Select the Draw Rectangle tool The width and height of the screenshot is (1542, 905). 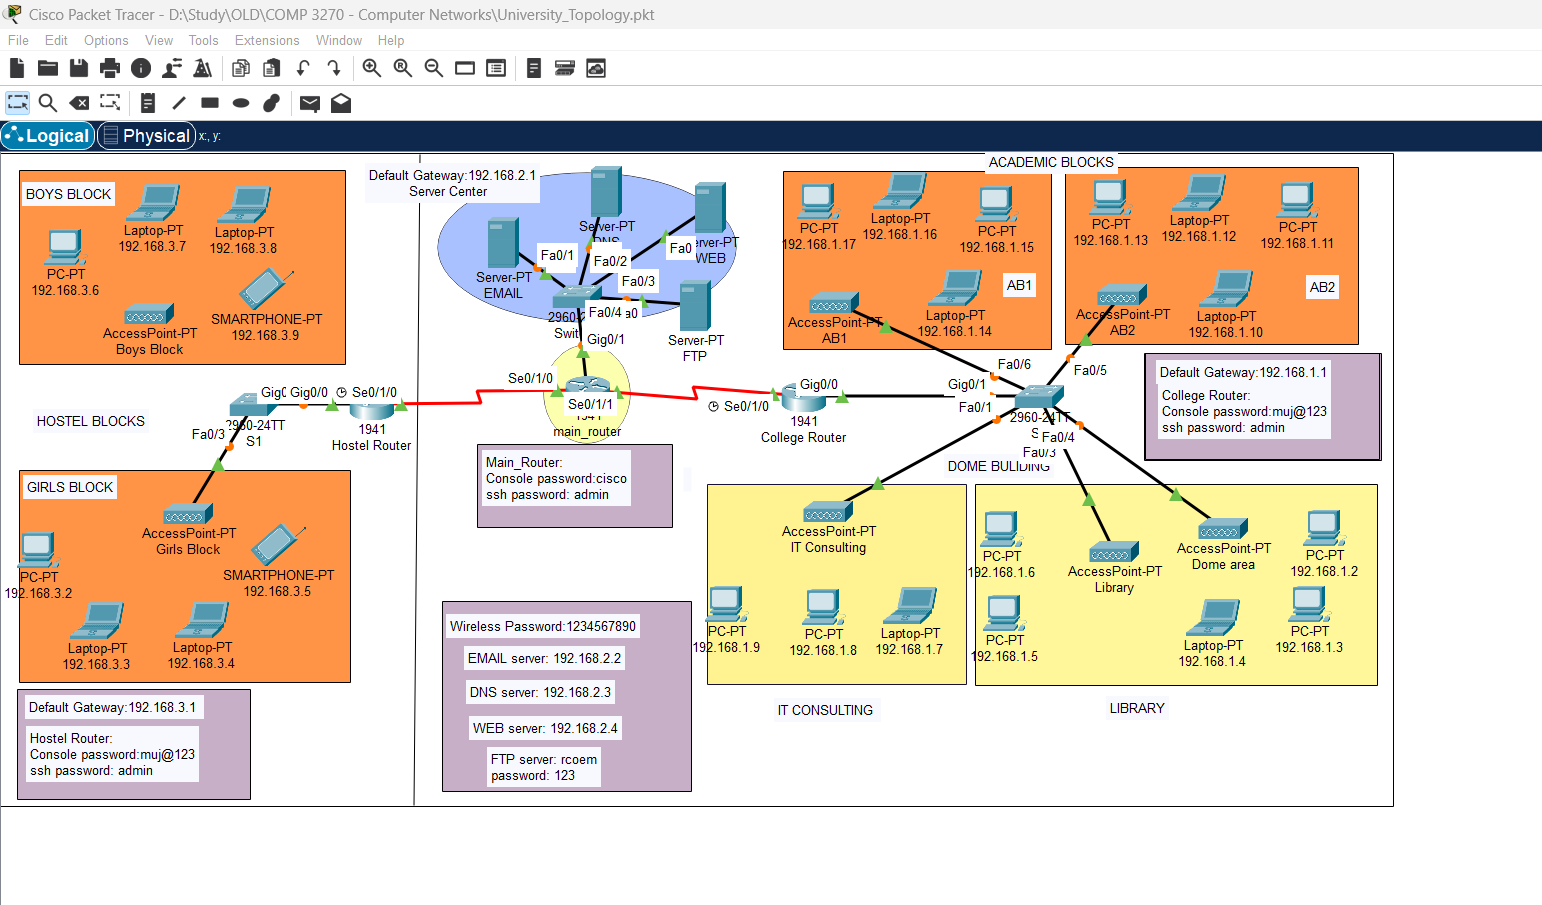[x=210, y=103]
